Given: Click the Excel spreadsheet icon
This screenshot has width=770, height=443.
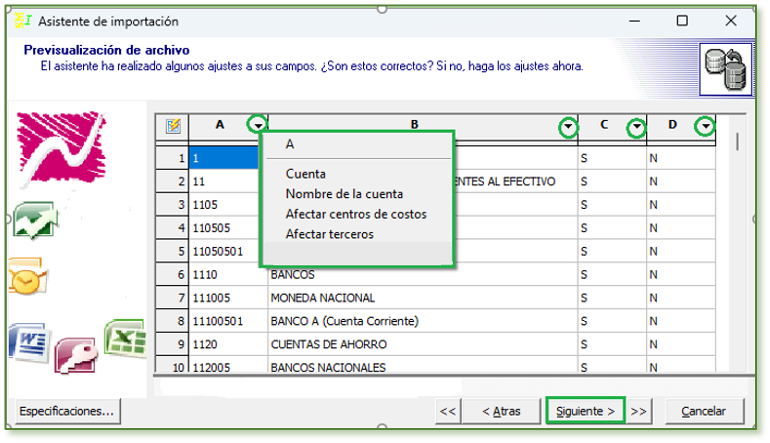Looking at the screenshot, I should pos(125,339).
